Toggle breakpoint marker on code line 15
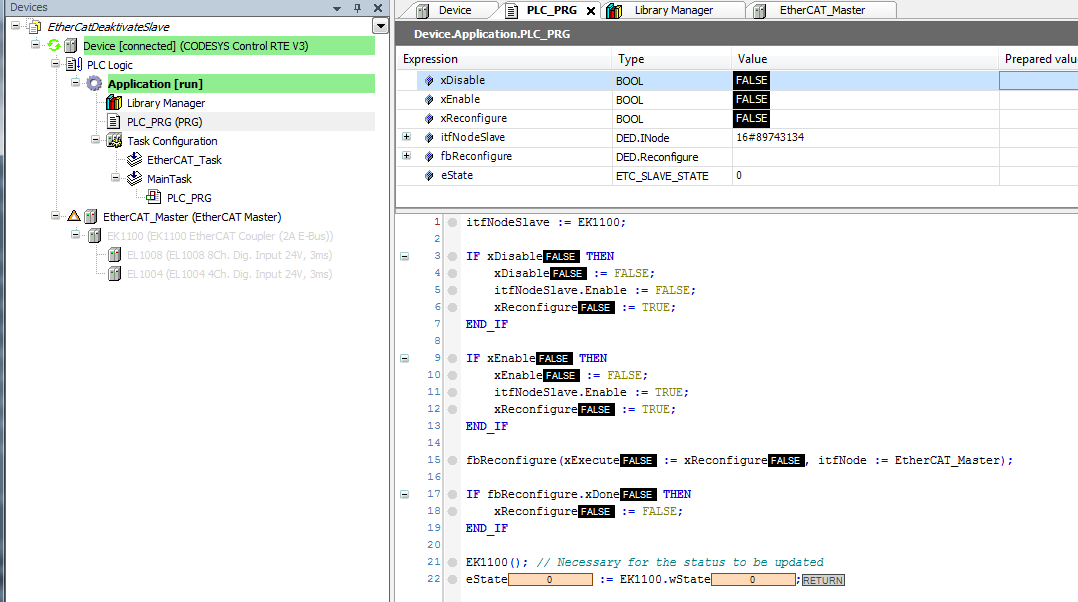Image resolution: width=1078 pixels, height=602 pixels. 452,460
